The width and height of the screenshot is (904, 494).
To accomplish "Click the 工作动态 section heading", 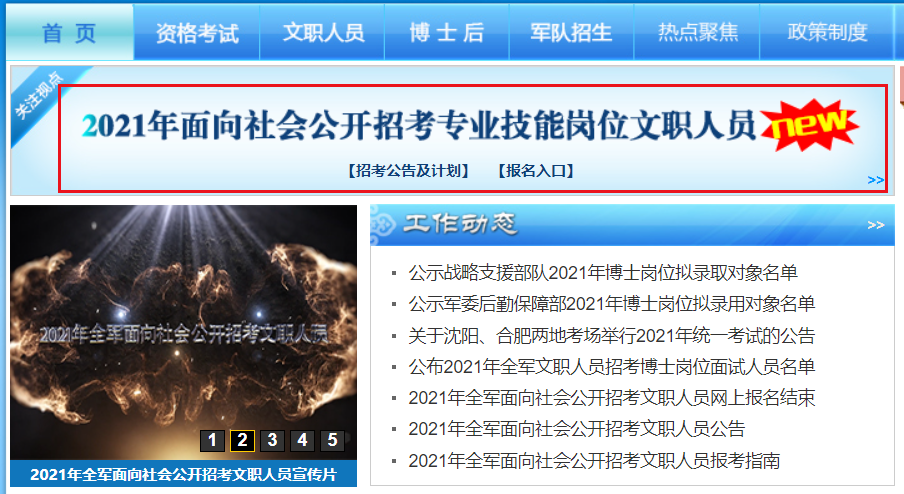I will coord(459,224).
